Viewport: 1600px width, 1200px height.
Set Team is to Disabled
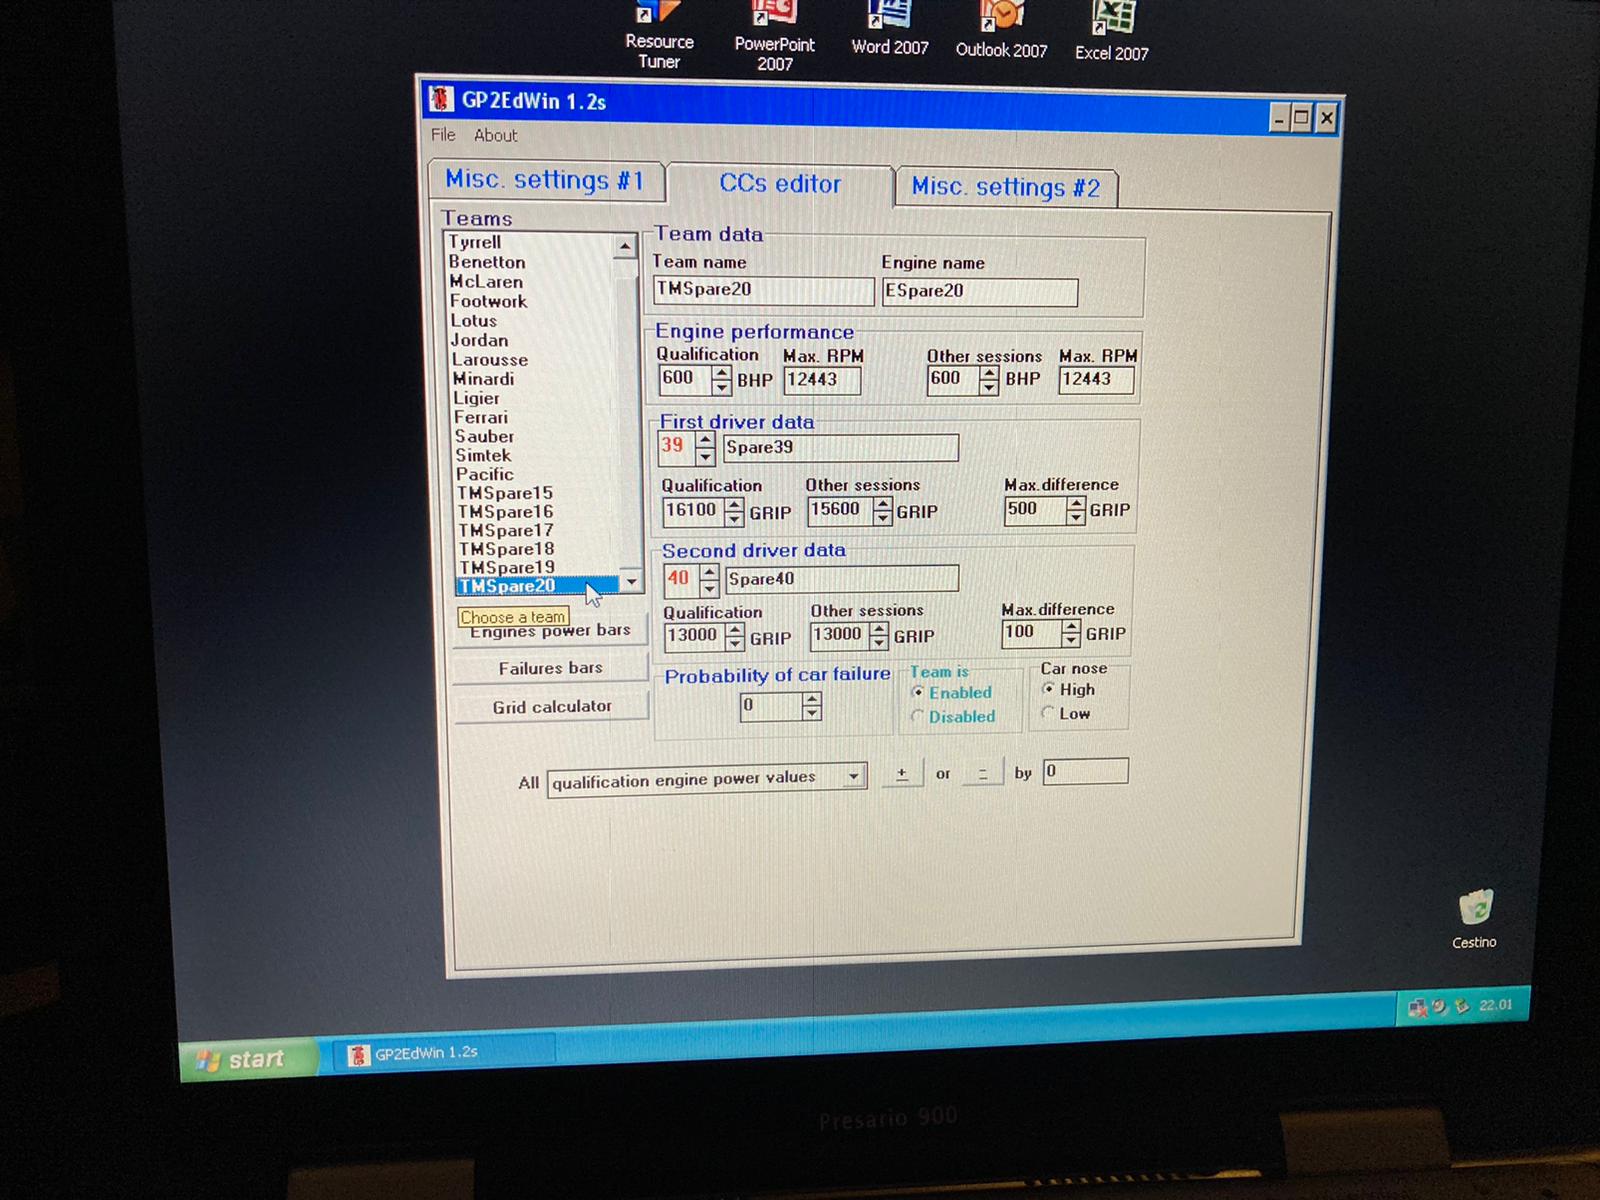[918, 716]
